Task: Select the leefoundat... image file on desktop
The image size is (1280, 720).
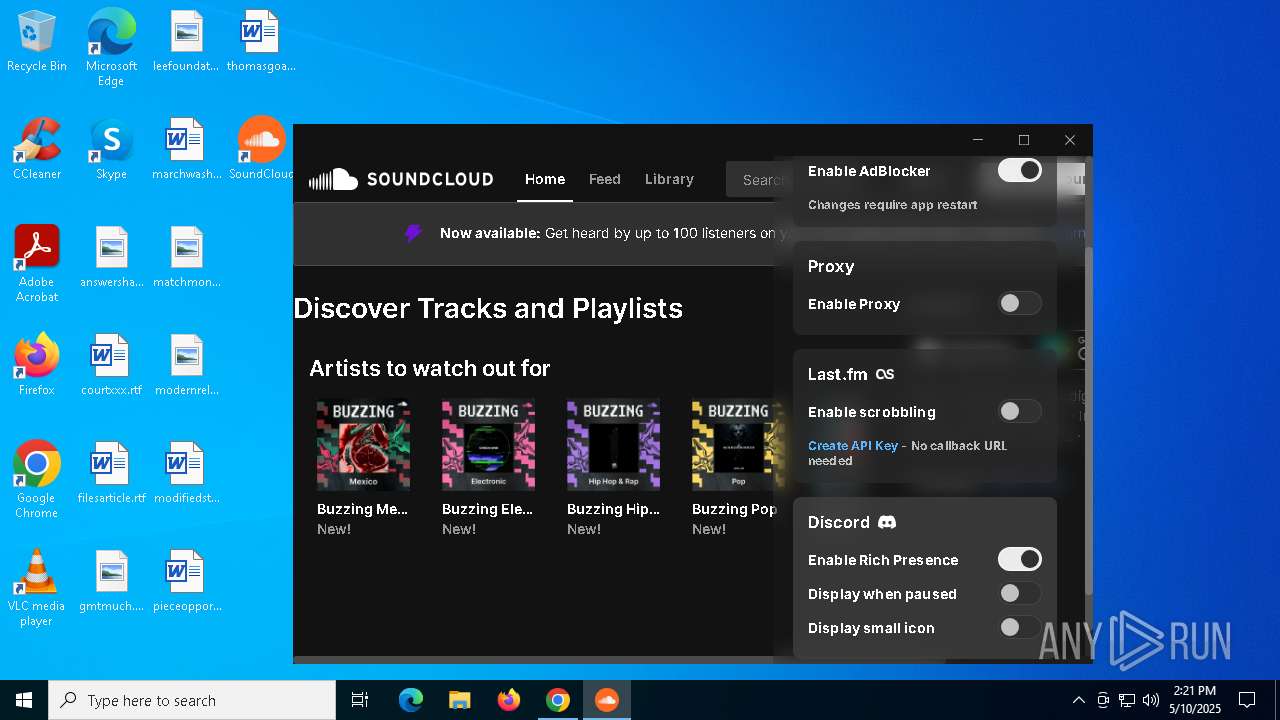Action: 186,42
